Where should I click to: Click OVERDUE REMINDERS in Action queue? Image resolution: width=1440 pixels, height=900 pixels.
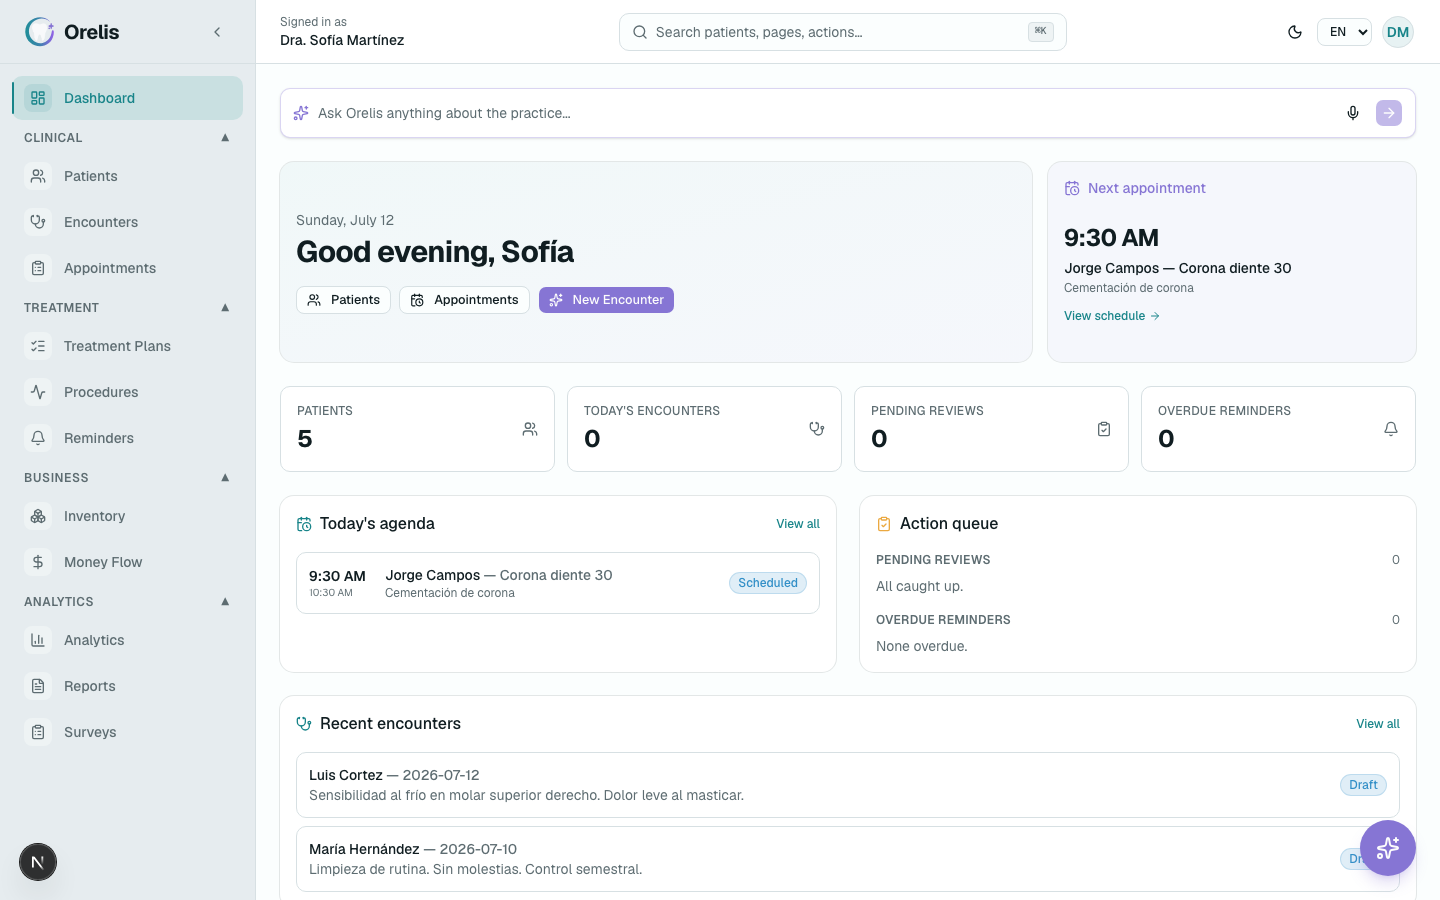coord(943,620)
